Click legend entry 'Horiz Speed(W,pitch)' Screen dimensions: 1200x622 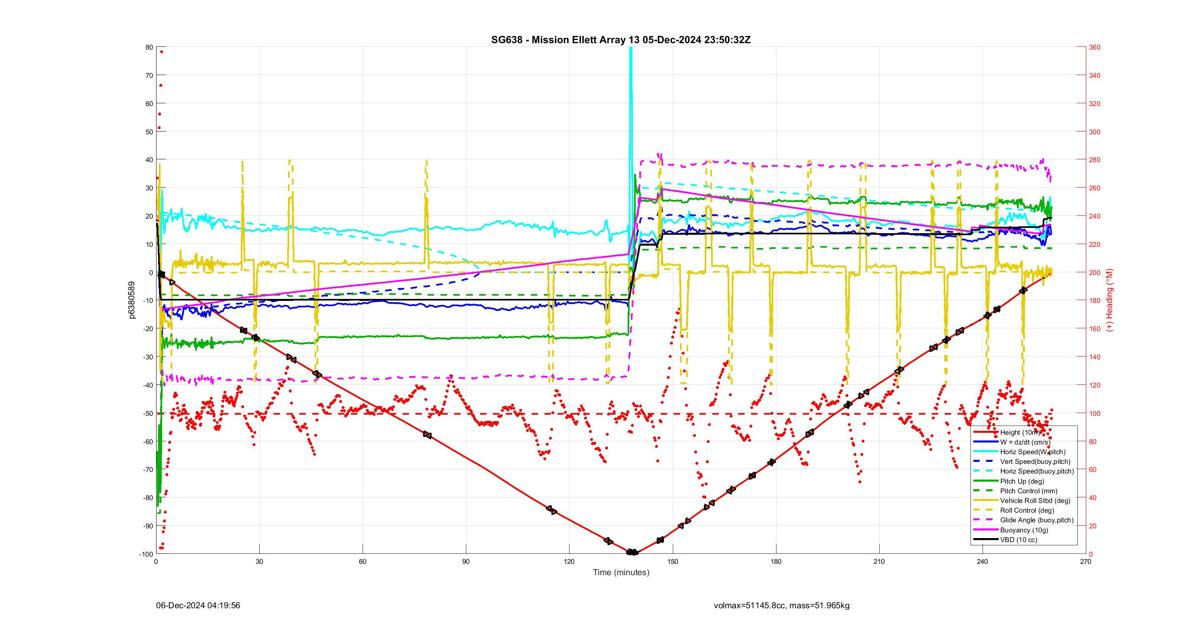click(x=1033, y=452)
